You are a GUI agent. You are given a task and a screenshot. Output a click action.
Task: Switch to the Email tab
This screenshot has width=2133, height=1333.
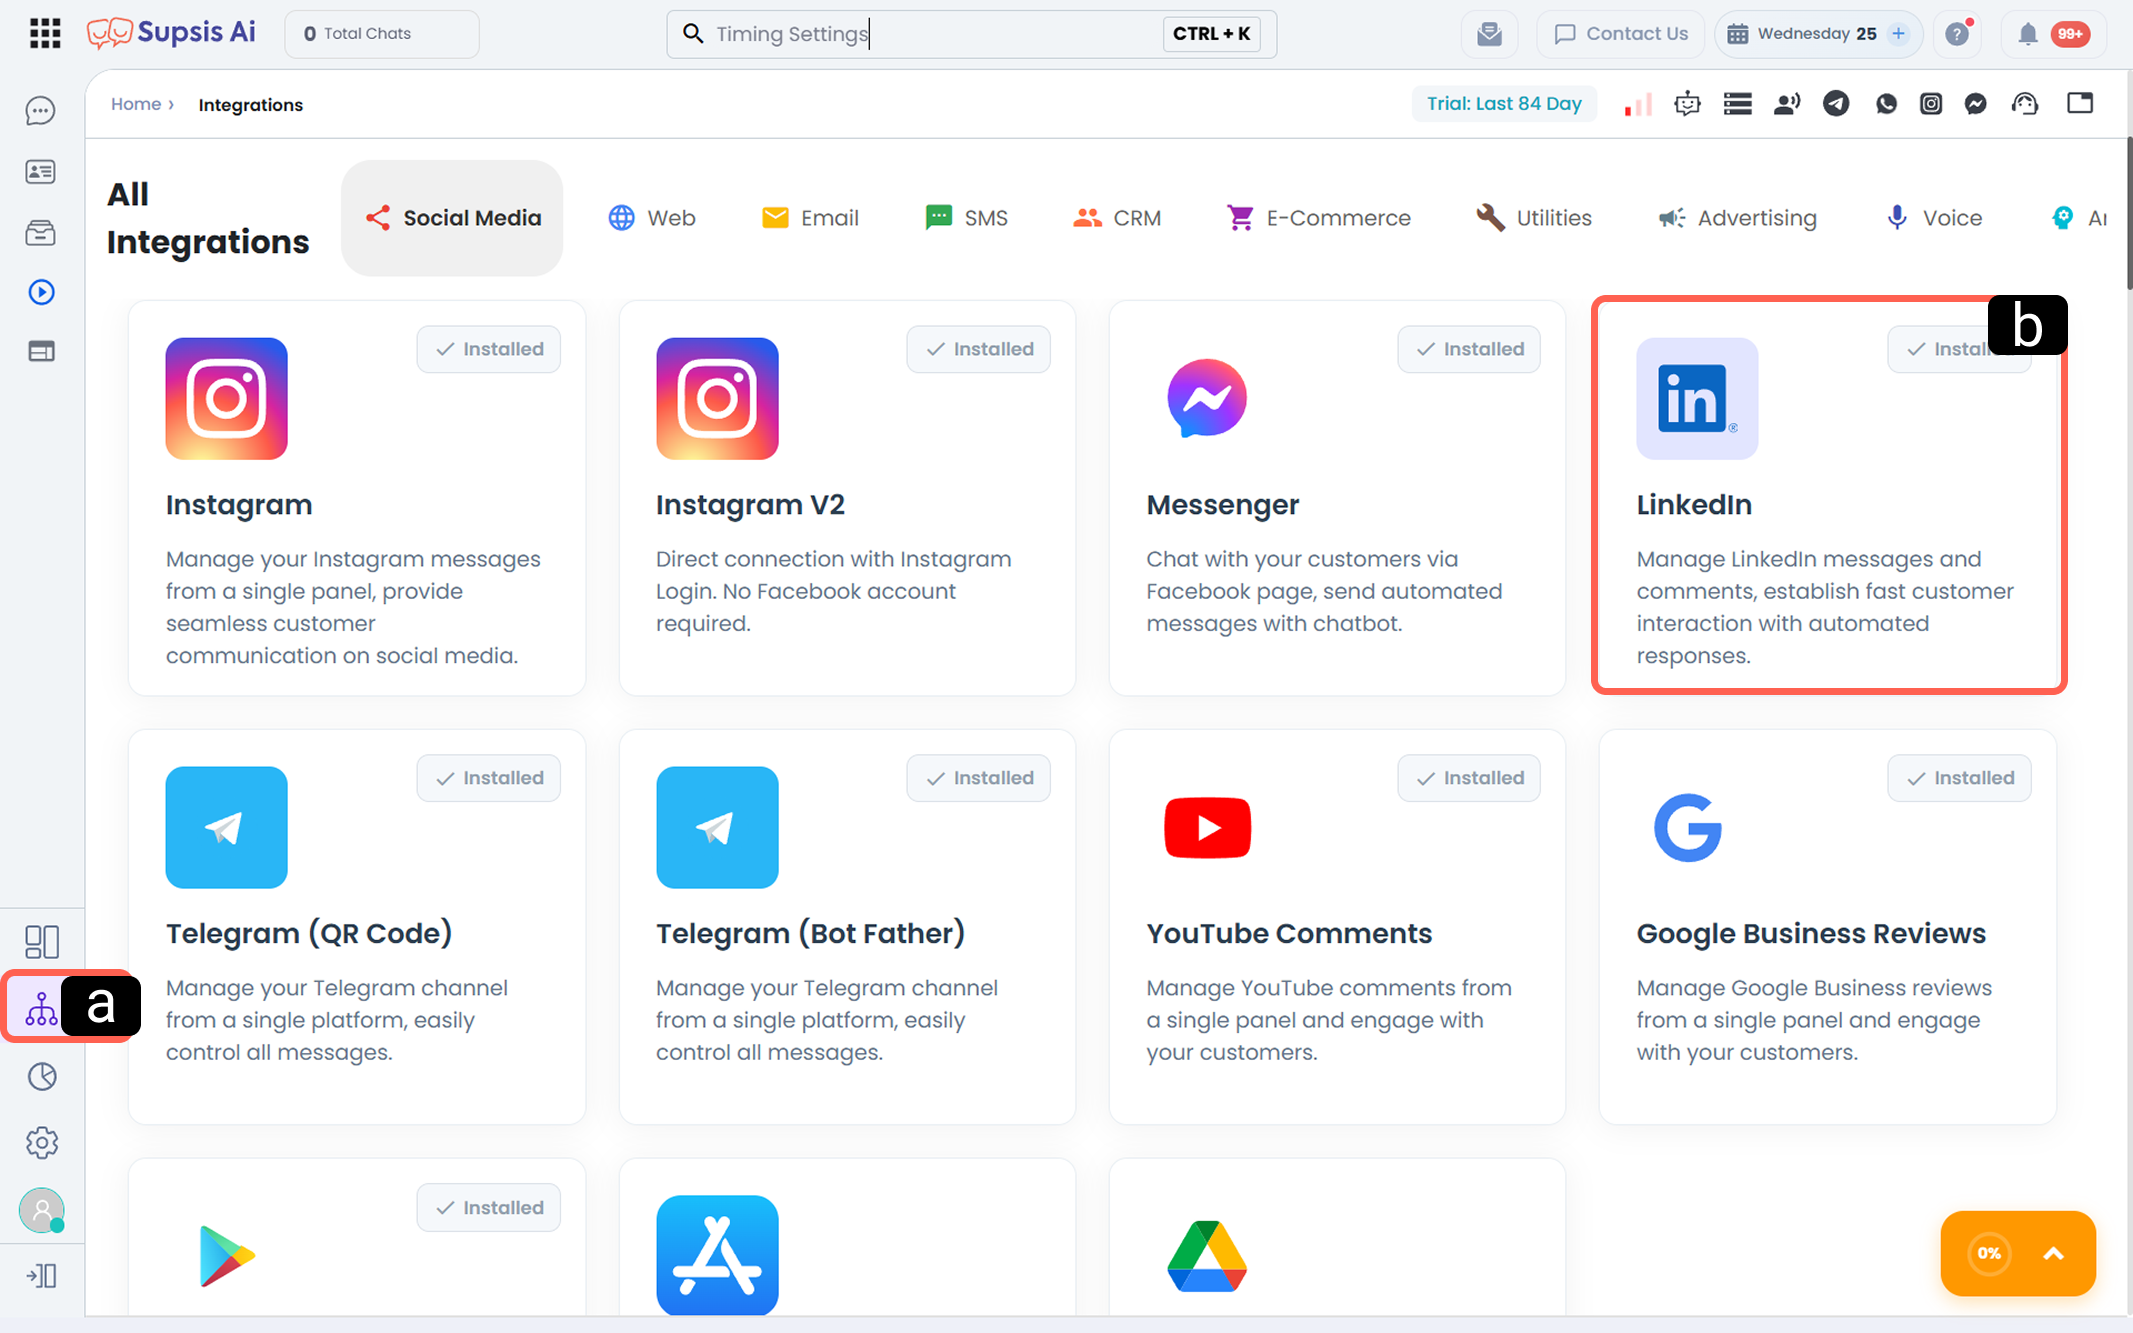tap(810, 218)
